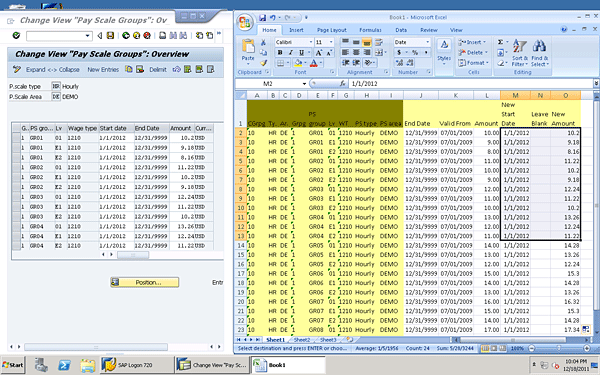
Task: Toggle Wrap Text in Alignment group
Action: tap(379, 42)
